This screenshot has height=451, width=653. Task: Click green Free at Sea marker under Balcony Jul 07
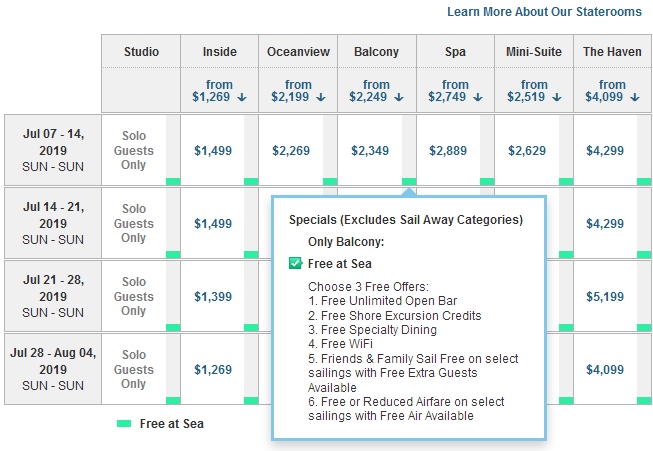(409, 181)
